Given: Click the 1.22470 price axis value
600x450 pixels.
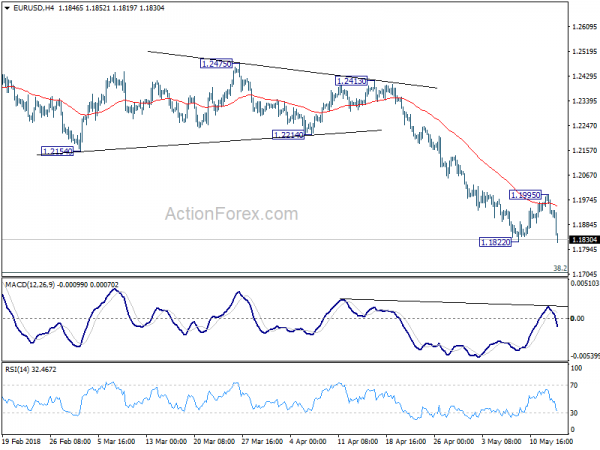Looking at the screenshot, I should pyautogui.click(x=584, y=126).
